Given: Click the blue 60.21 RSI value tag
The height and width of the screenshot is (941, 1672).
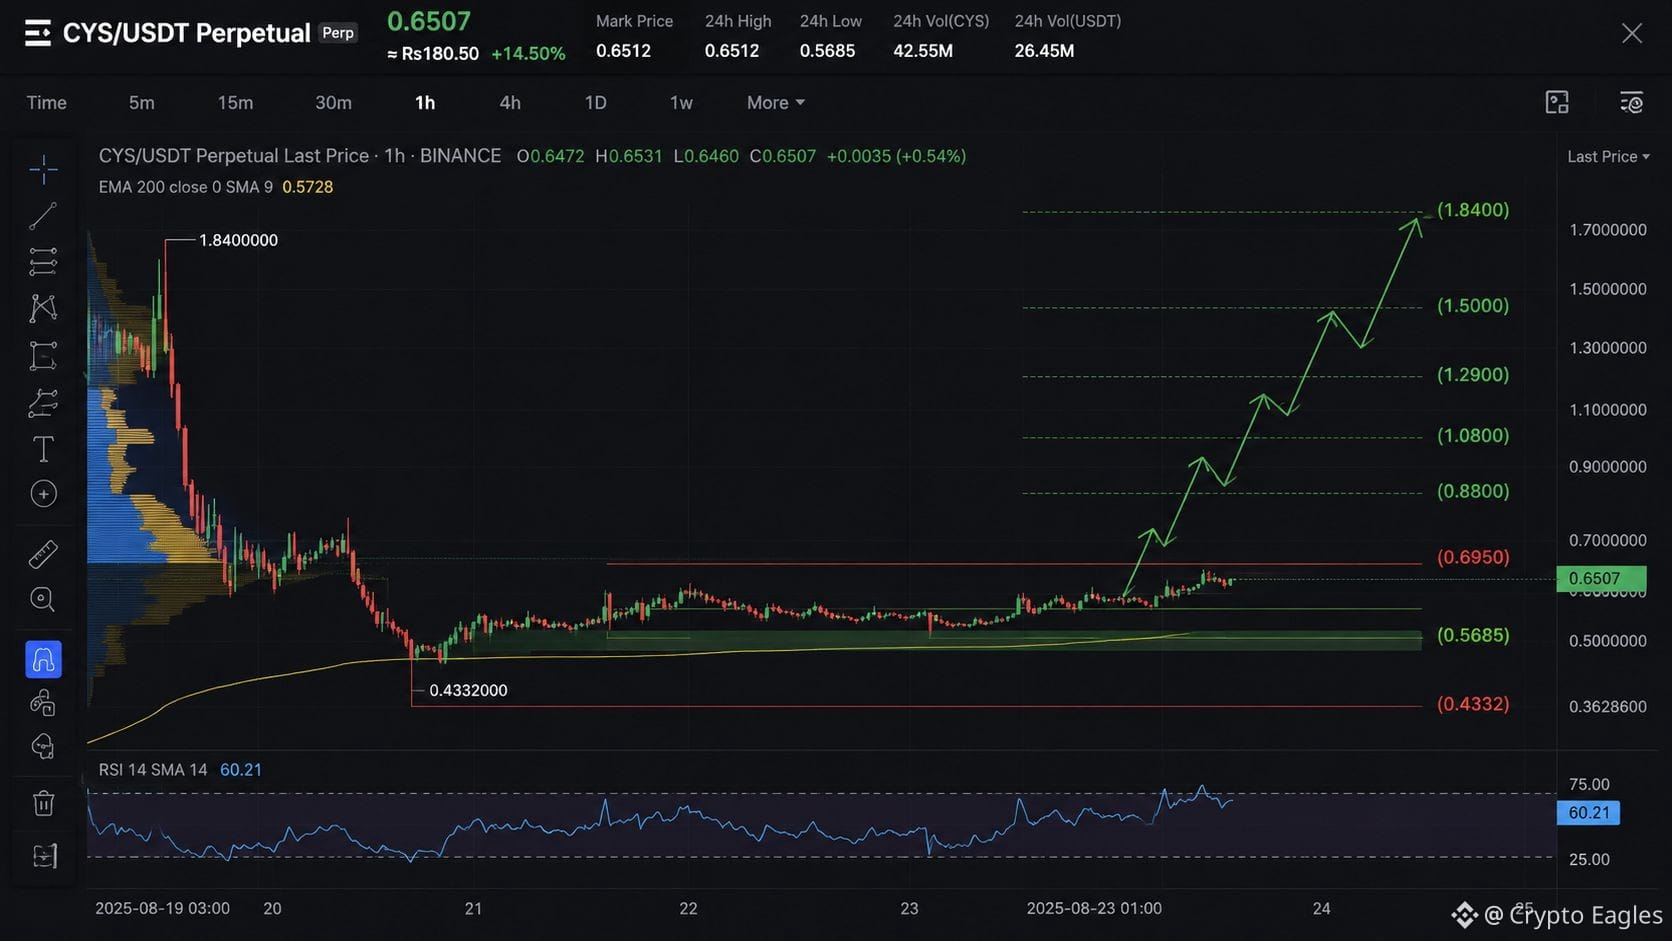Looking at the screenshot, I should click(x=1588, y=813).
